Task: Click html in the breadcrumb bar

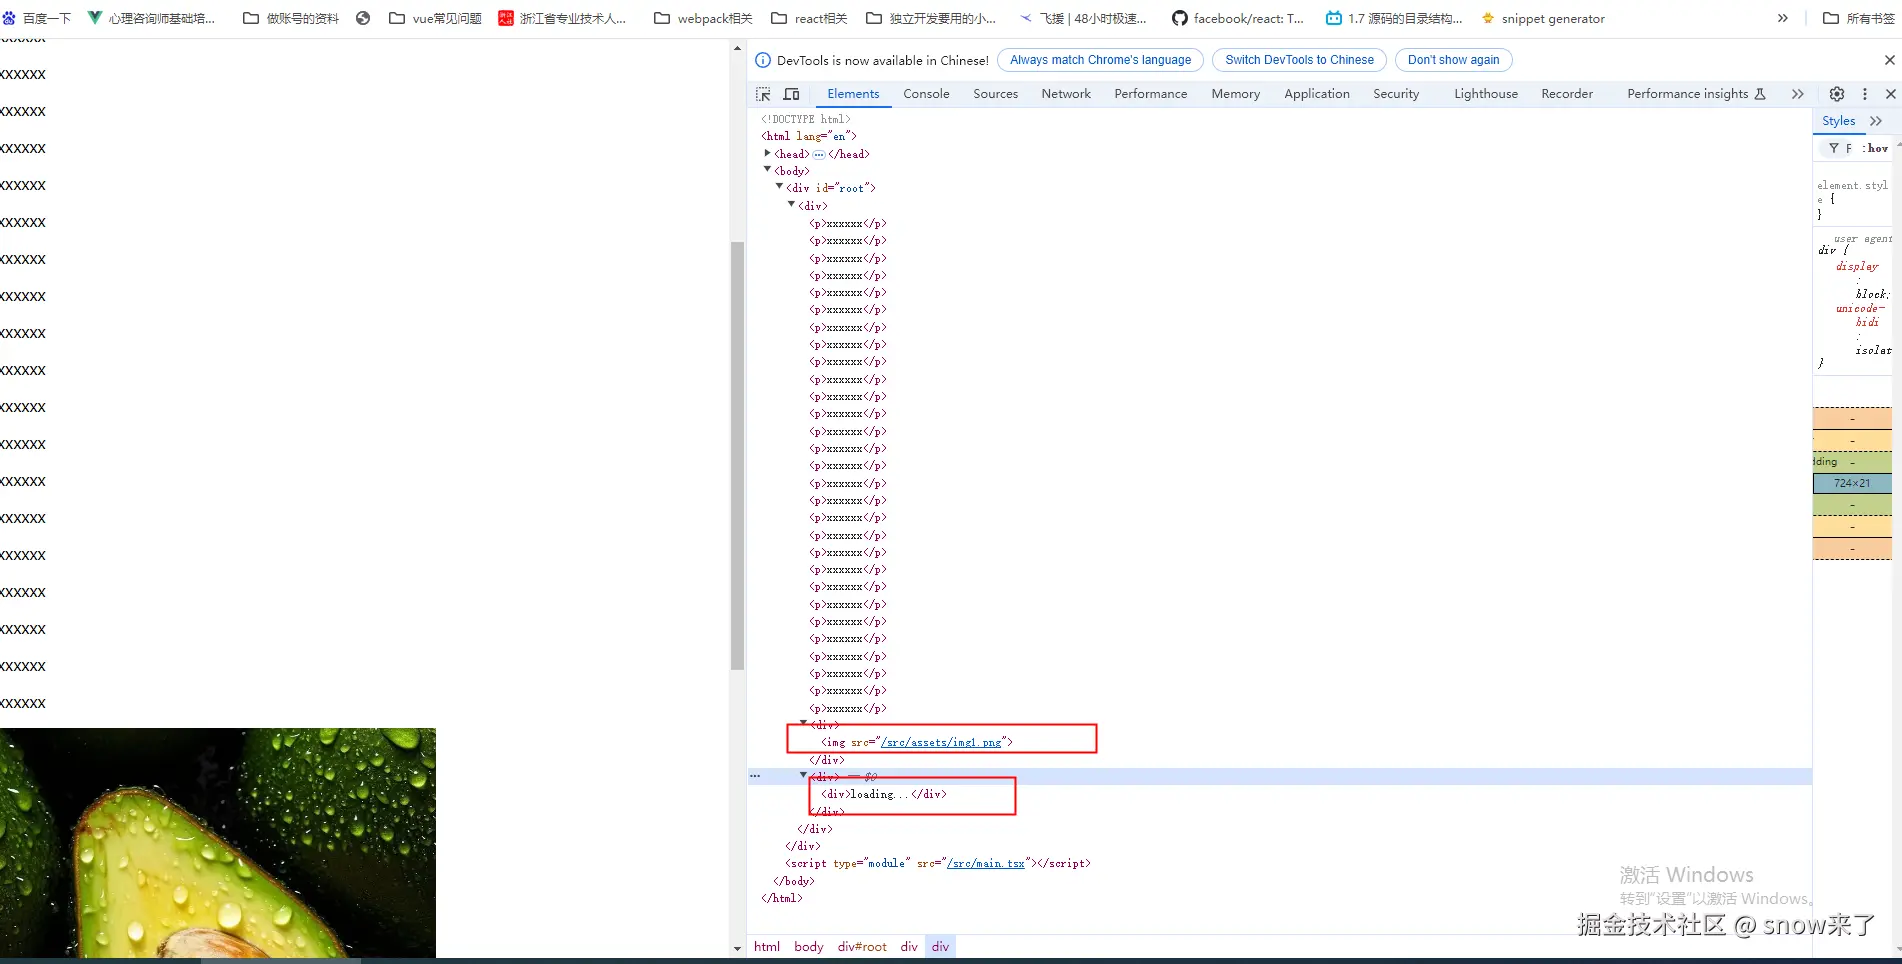Action: pyautogui.click(x=767, y=947)
